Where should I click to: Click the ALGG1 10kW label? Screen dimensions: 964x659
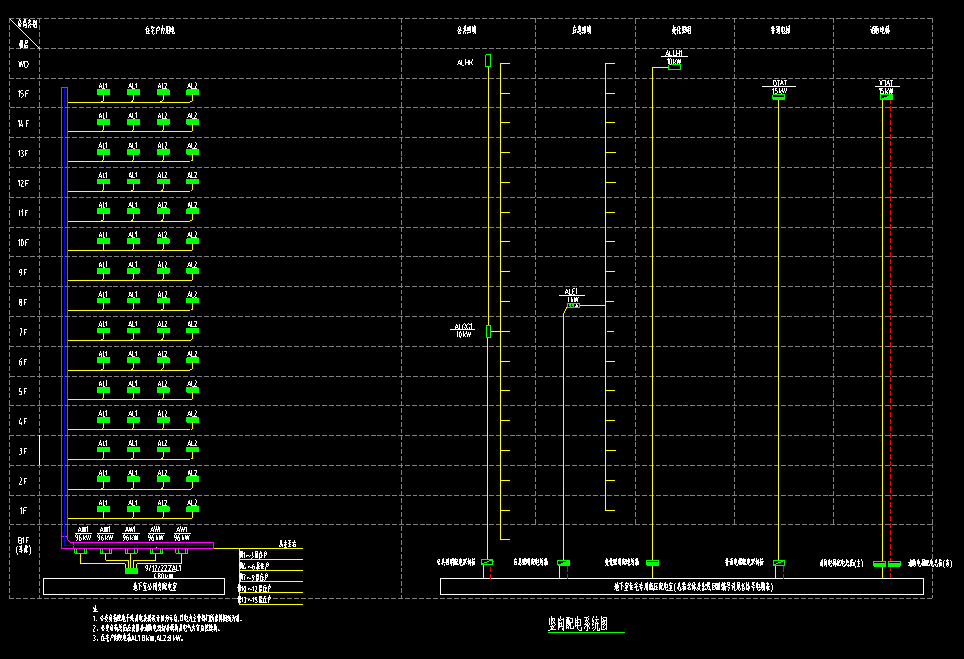tap(464, 331)
